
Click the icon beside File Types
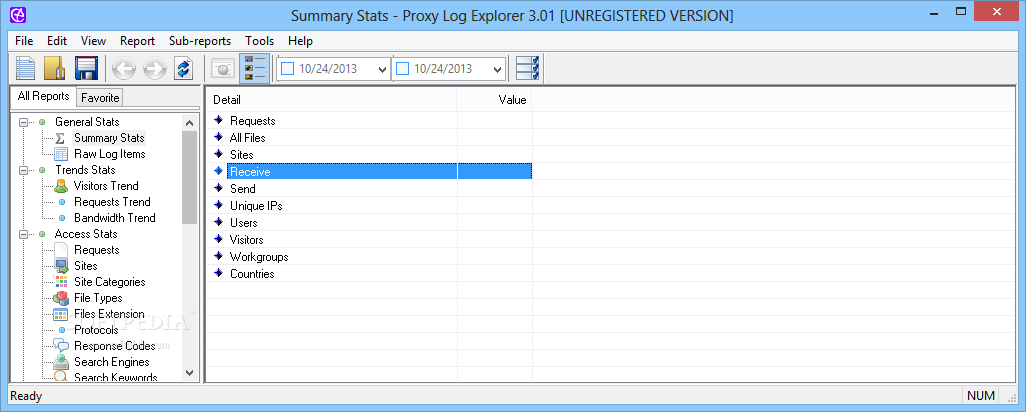[x=61, y=298]
